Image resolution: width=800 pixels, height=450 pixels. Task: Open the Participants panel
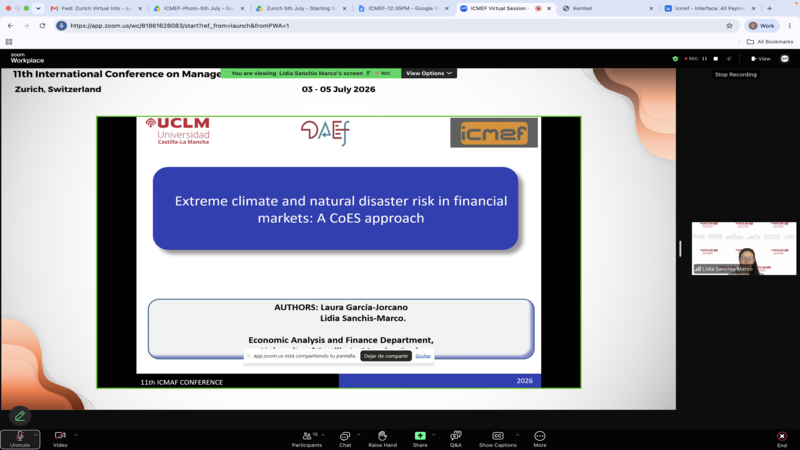307,439
